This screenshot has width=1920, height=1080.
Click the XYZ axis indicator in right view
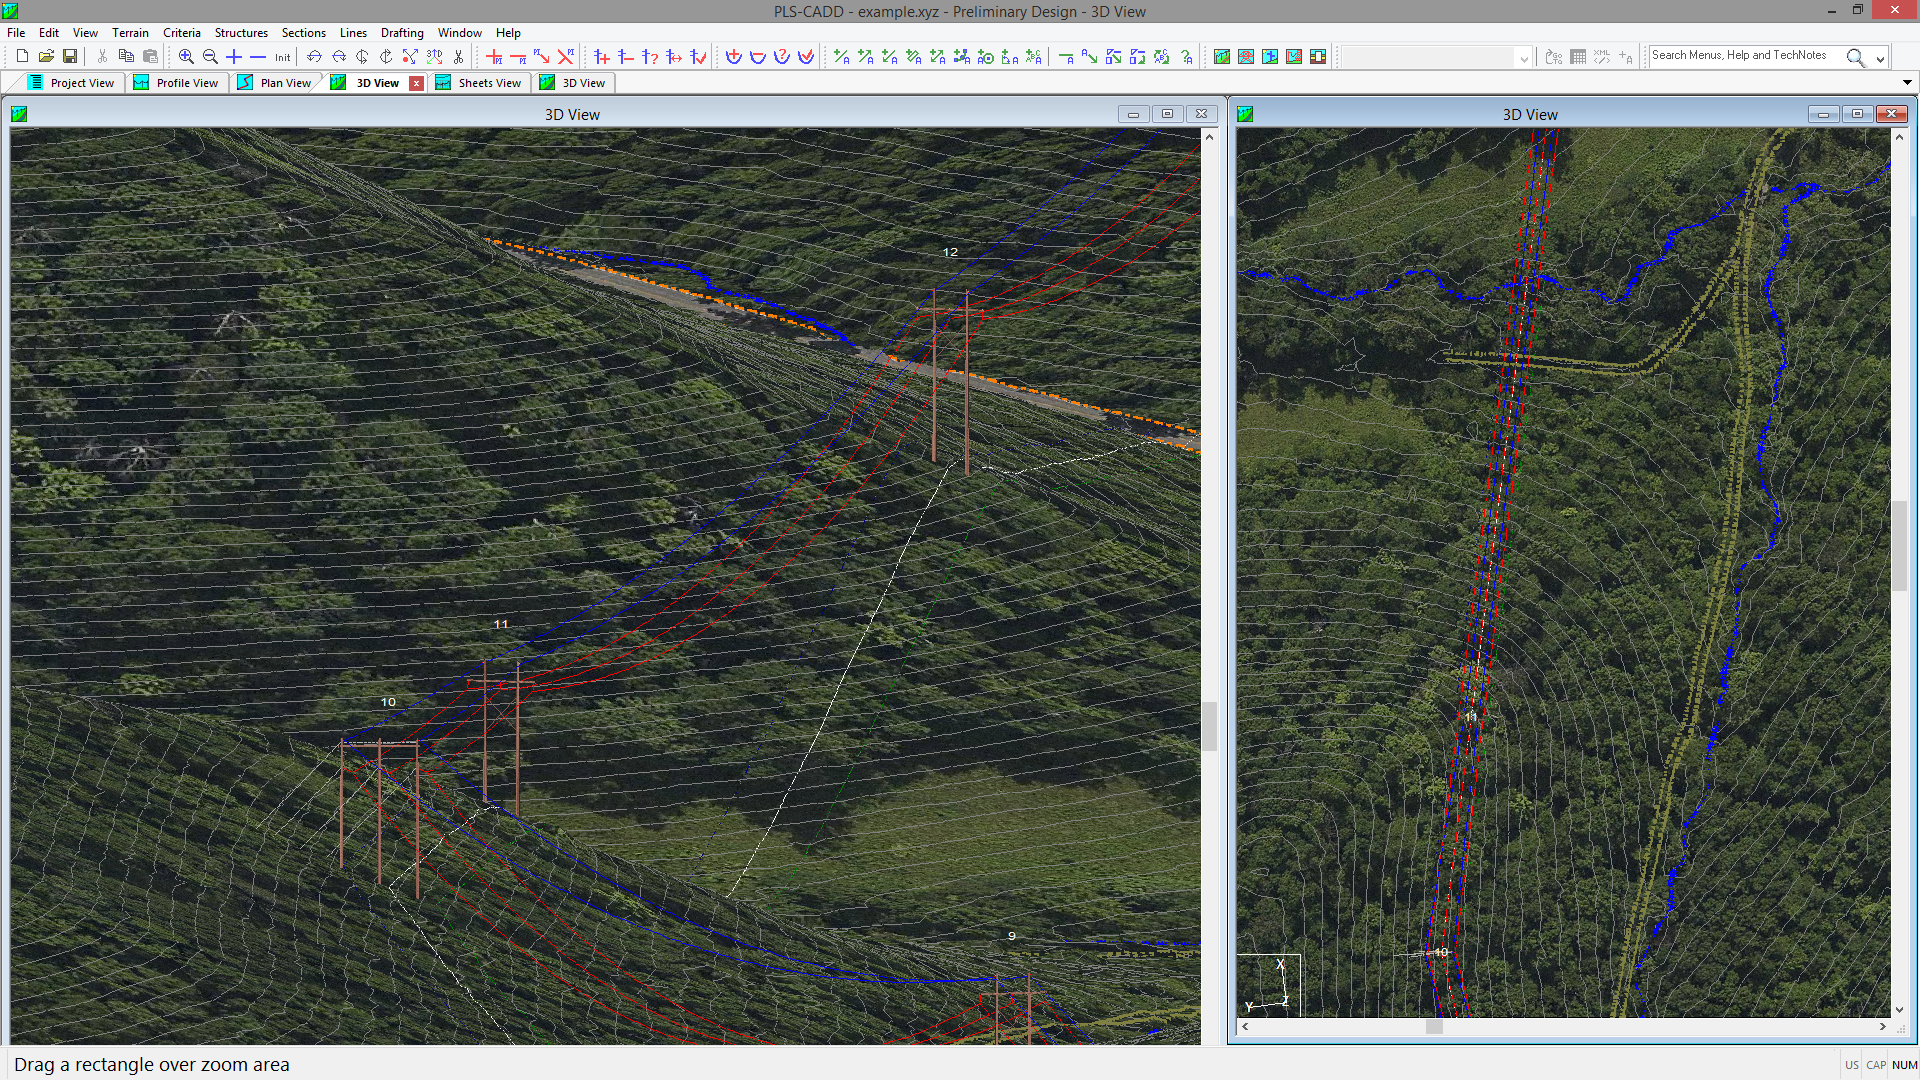[x=1269, y=985]
